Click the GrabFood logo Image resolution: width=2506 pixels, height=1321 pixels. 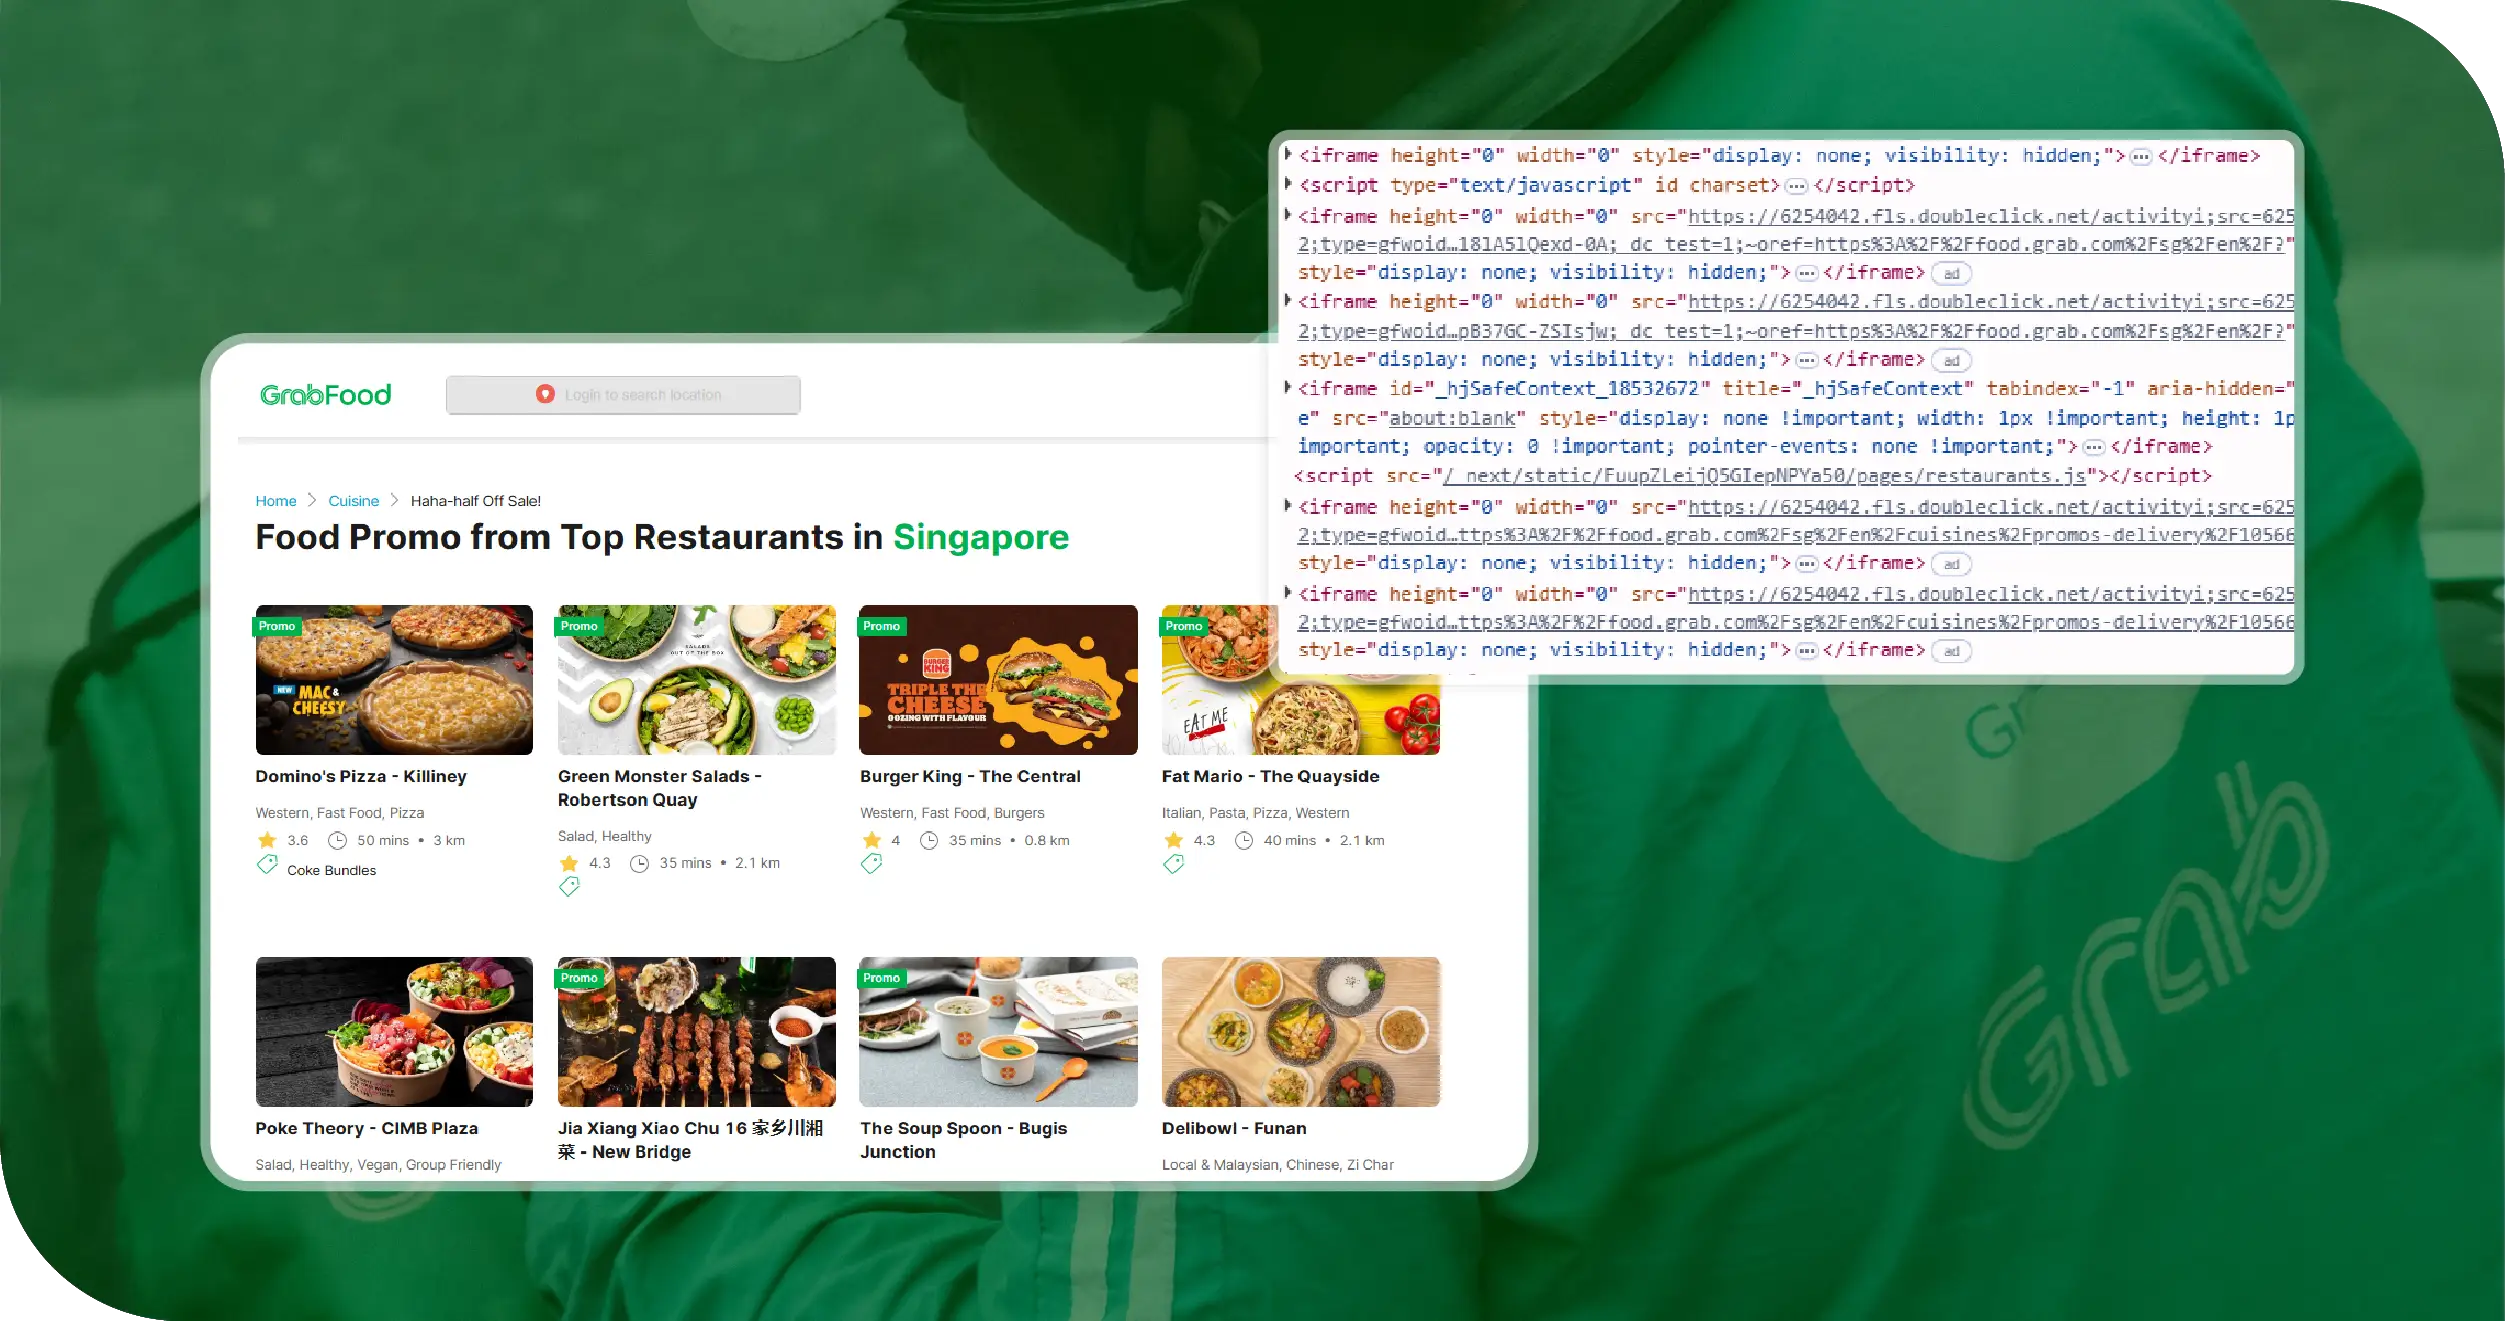[325, 395]
